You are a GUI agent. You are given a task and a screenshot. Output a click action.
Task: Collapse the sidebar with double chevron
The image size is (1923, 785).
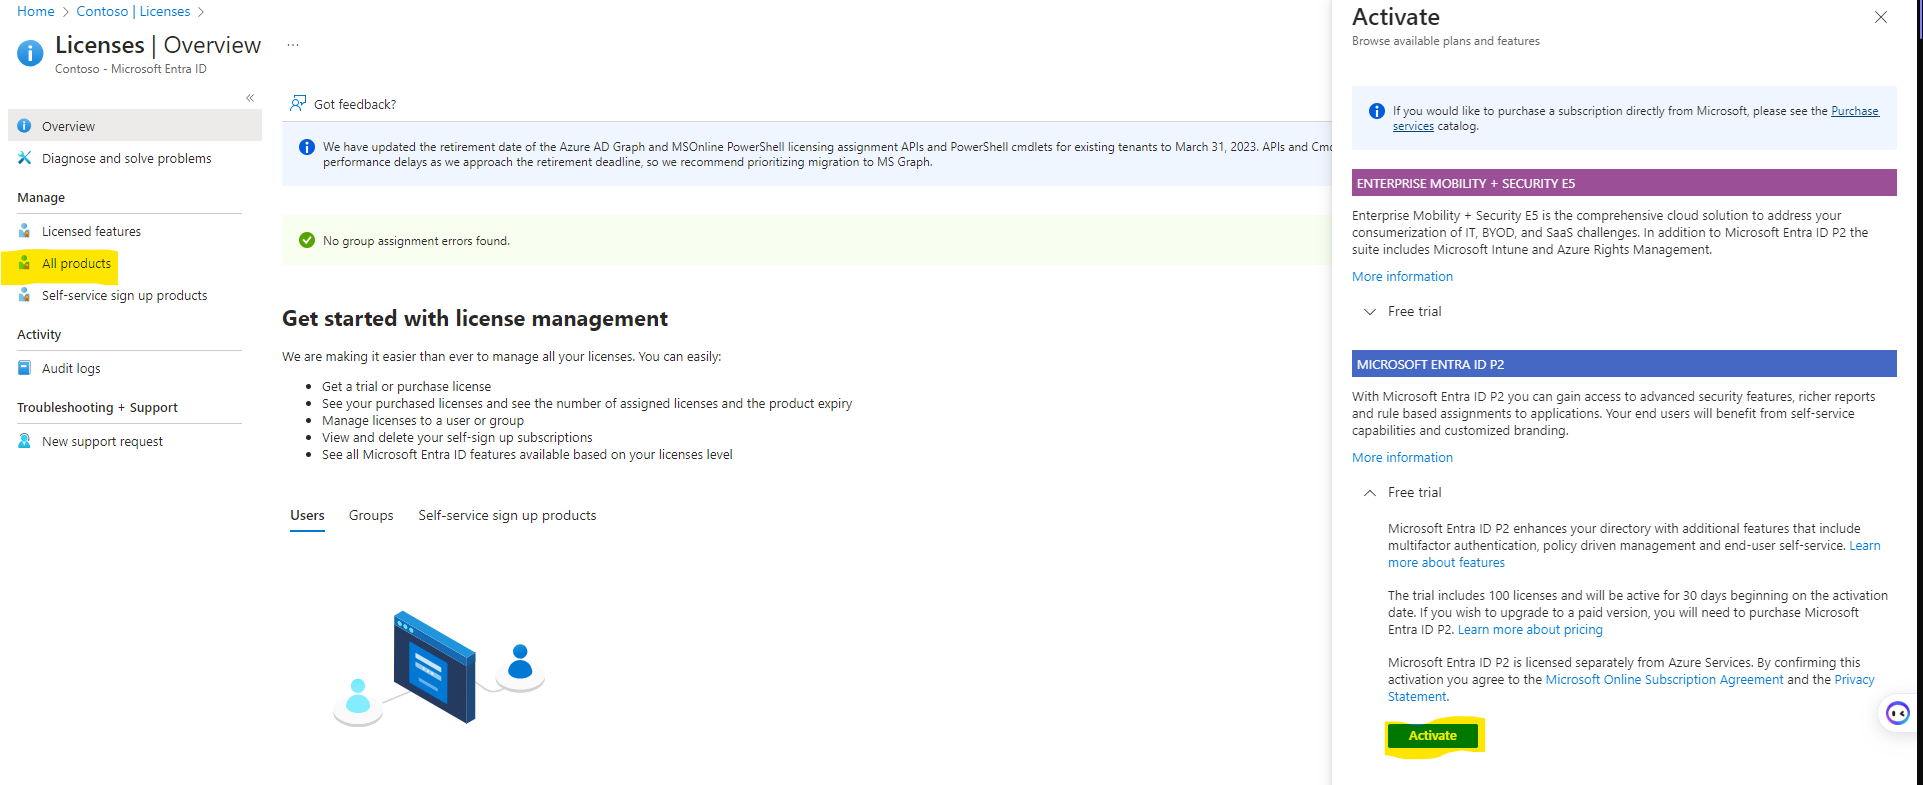(250, 98)
